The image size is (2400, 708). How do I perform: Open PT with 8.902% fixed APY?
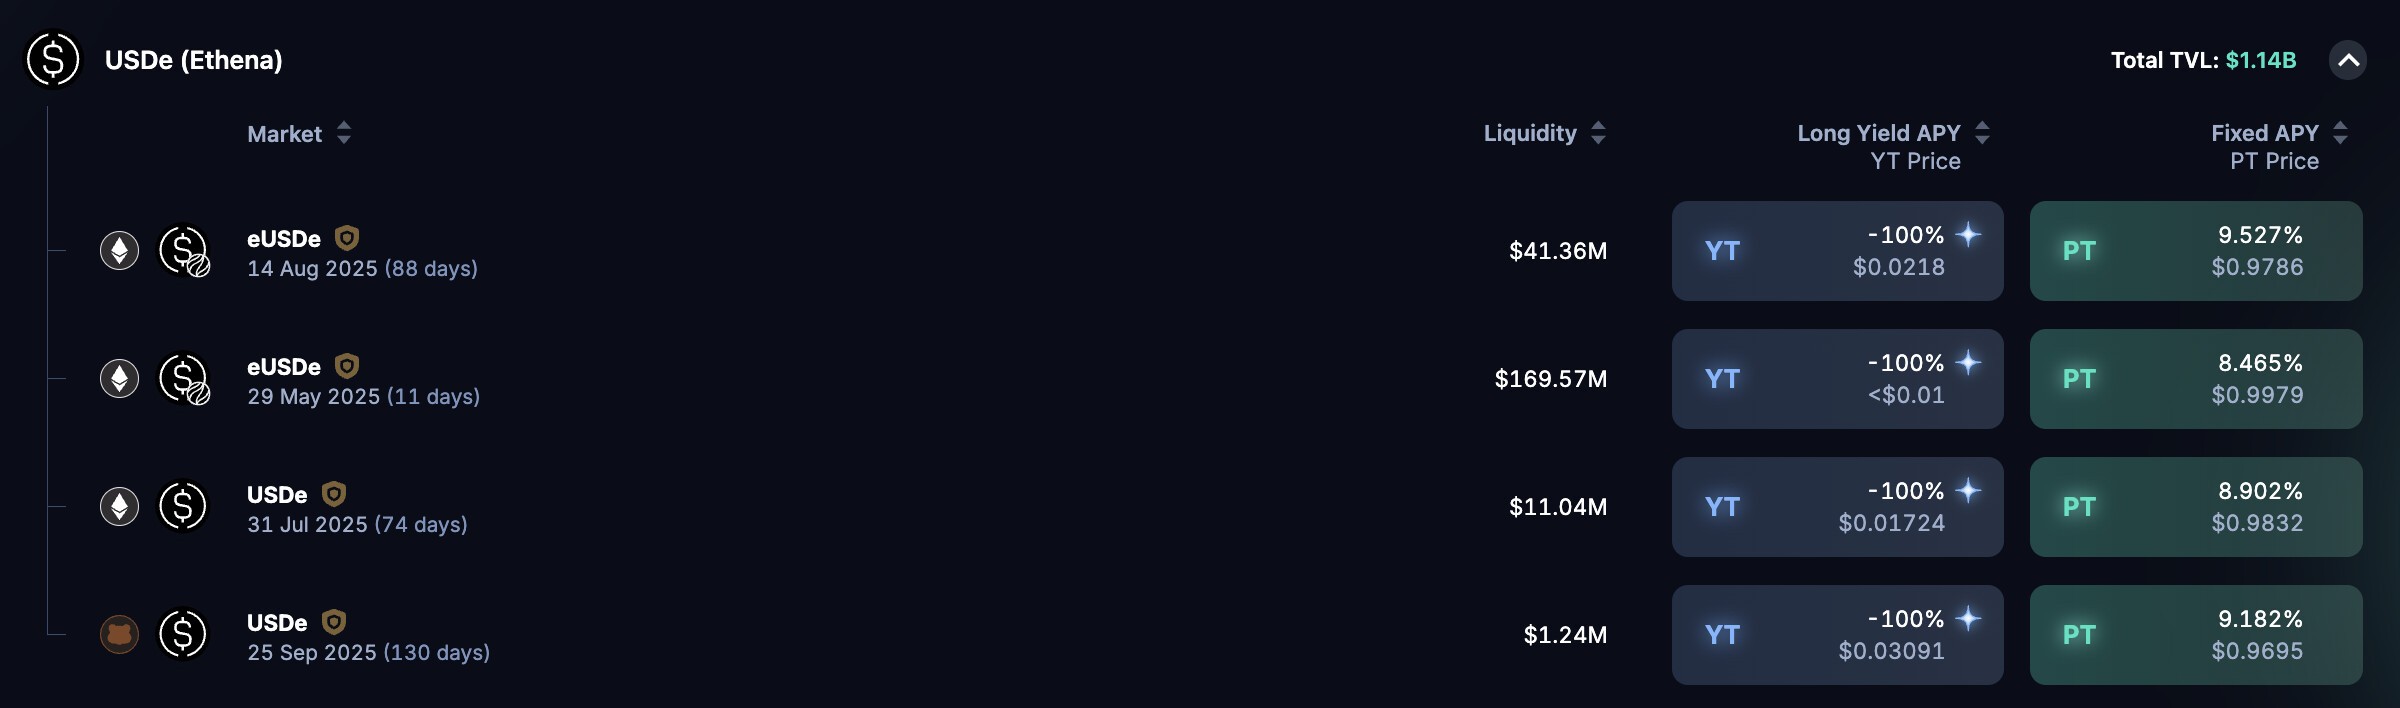tap(2196, 507)
